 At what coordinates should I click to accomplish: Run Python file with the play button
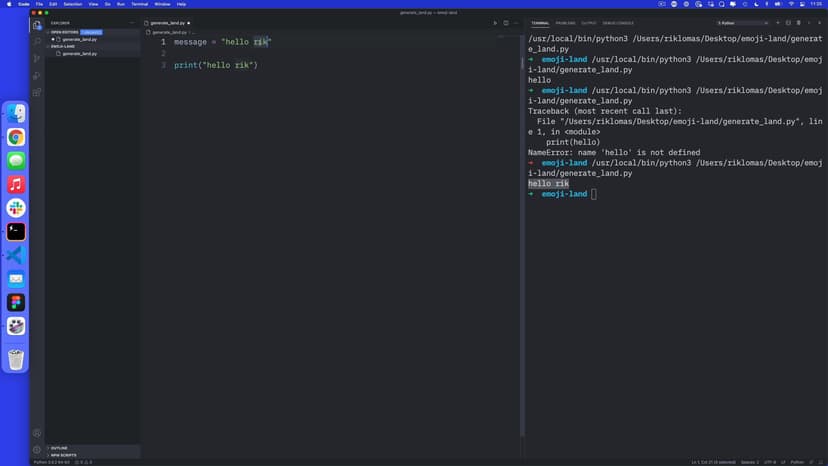(x=494, y=22)
